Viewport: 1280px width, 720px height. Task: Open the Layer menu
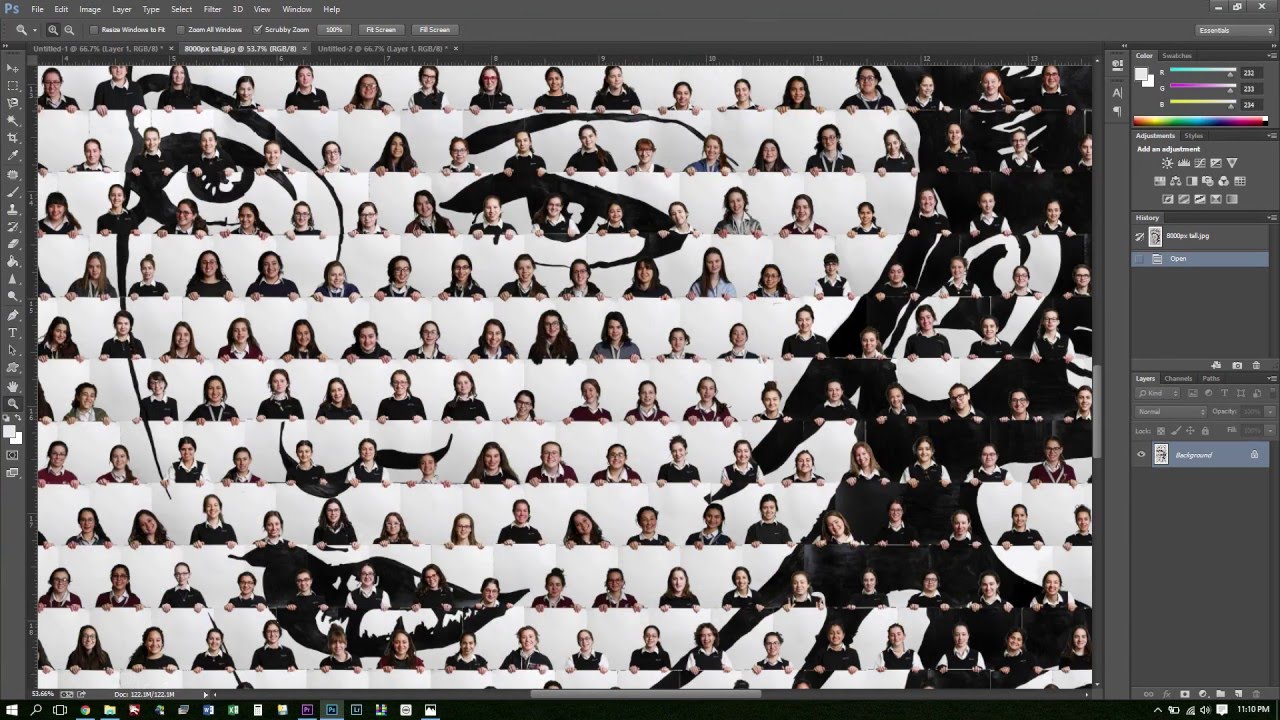[121, 9]
